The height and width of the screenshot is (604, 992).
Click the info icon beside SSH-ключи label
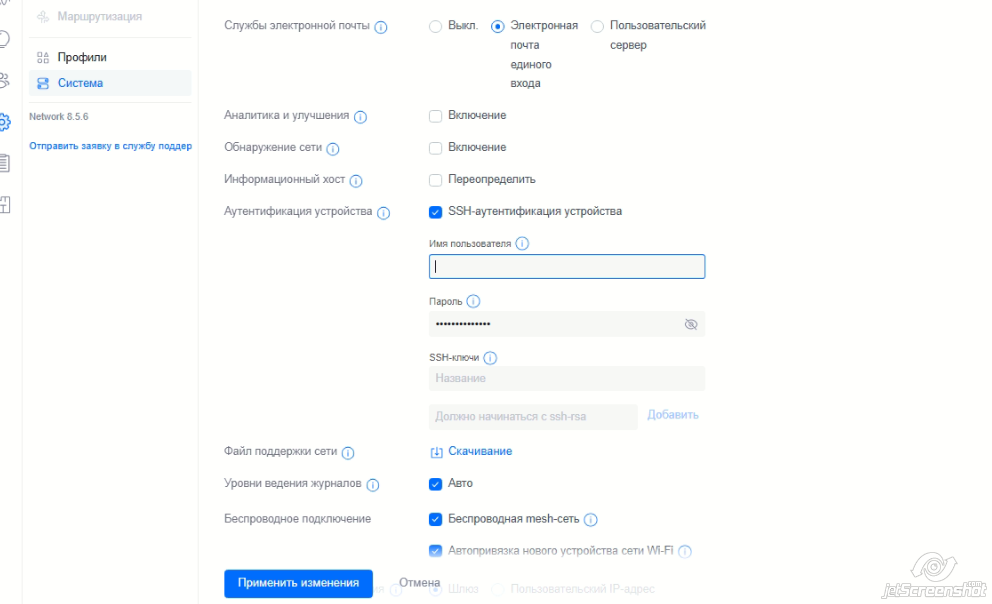pos(490,358)
